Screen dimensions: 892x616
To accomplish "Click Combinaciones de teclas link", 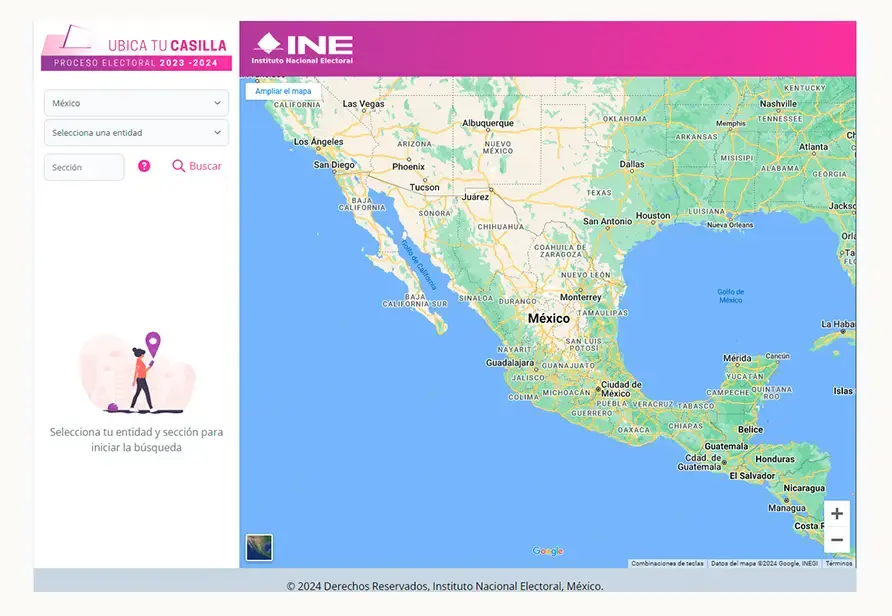I will [x=667, y=563].
